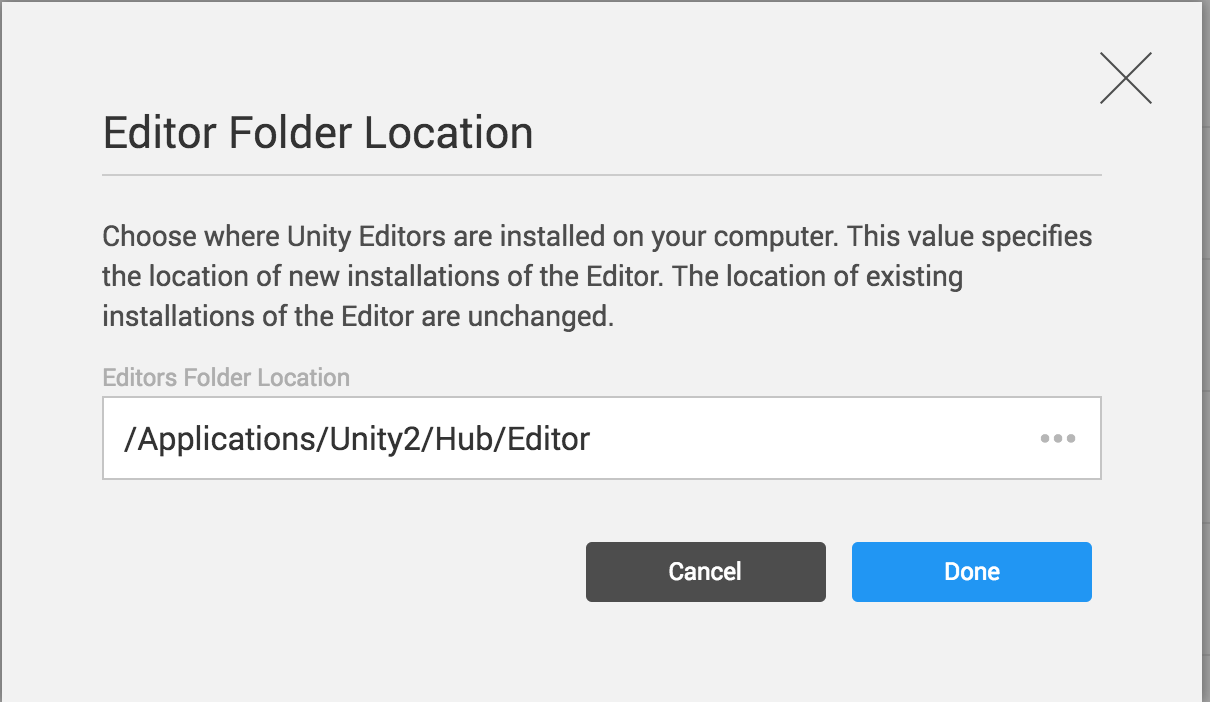Click the description text about Unity Editors

pyautogui.click(x=597, y=276)
